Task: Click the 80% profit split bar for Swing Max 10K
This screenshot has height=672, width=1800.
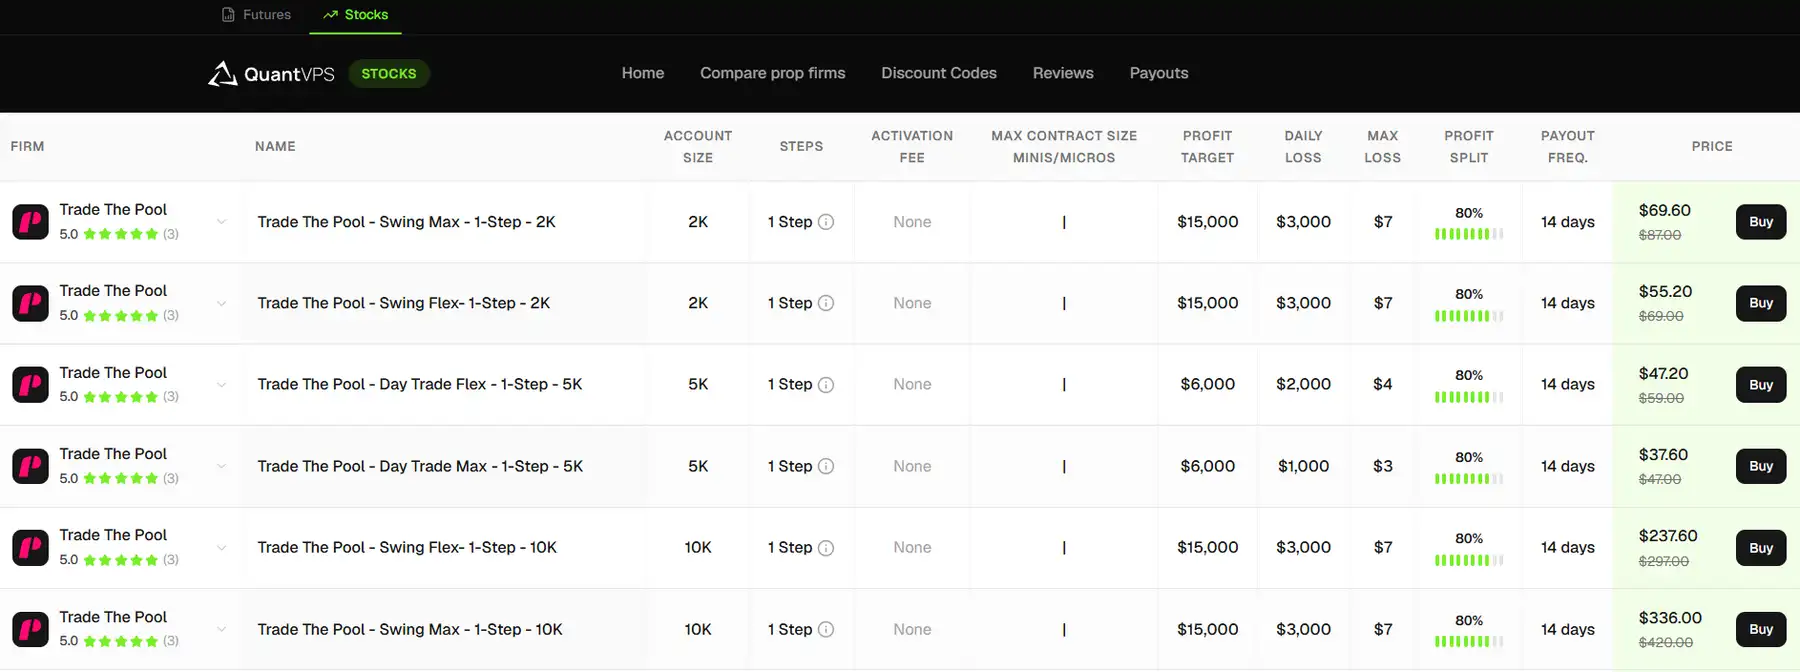Action: (x=1469, y=641)
